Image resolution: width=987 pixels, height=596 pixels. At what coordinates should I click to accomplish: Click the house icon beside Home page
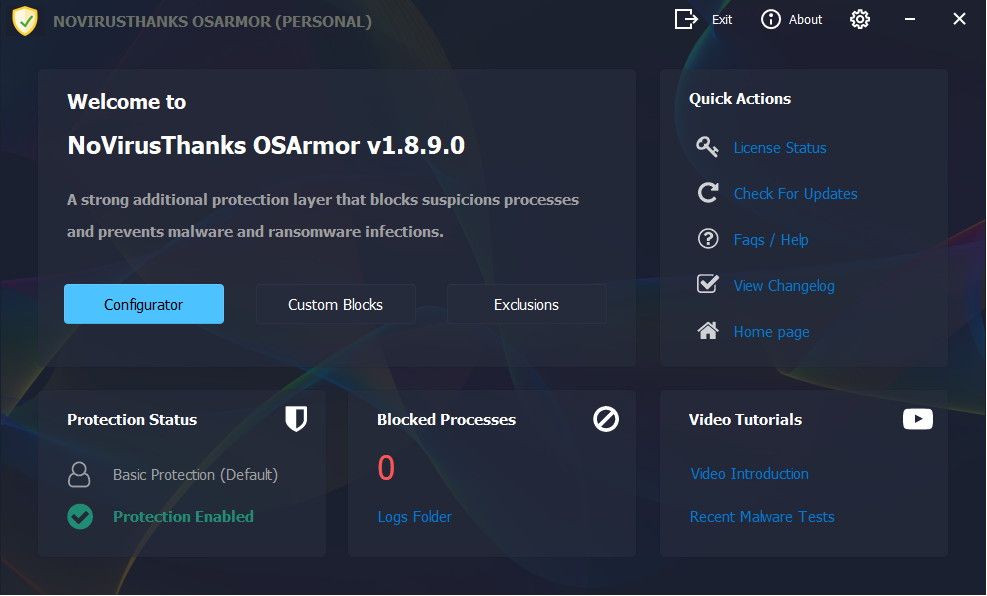click(708, 330)
